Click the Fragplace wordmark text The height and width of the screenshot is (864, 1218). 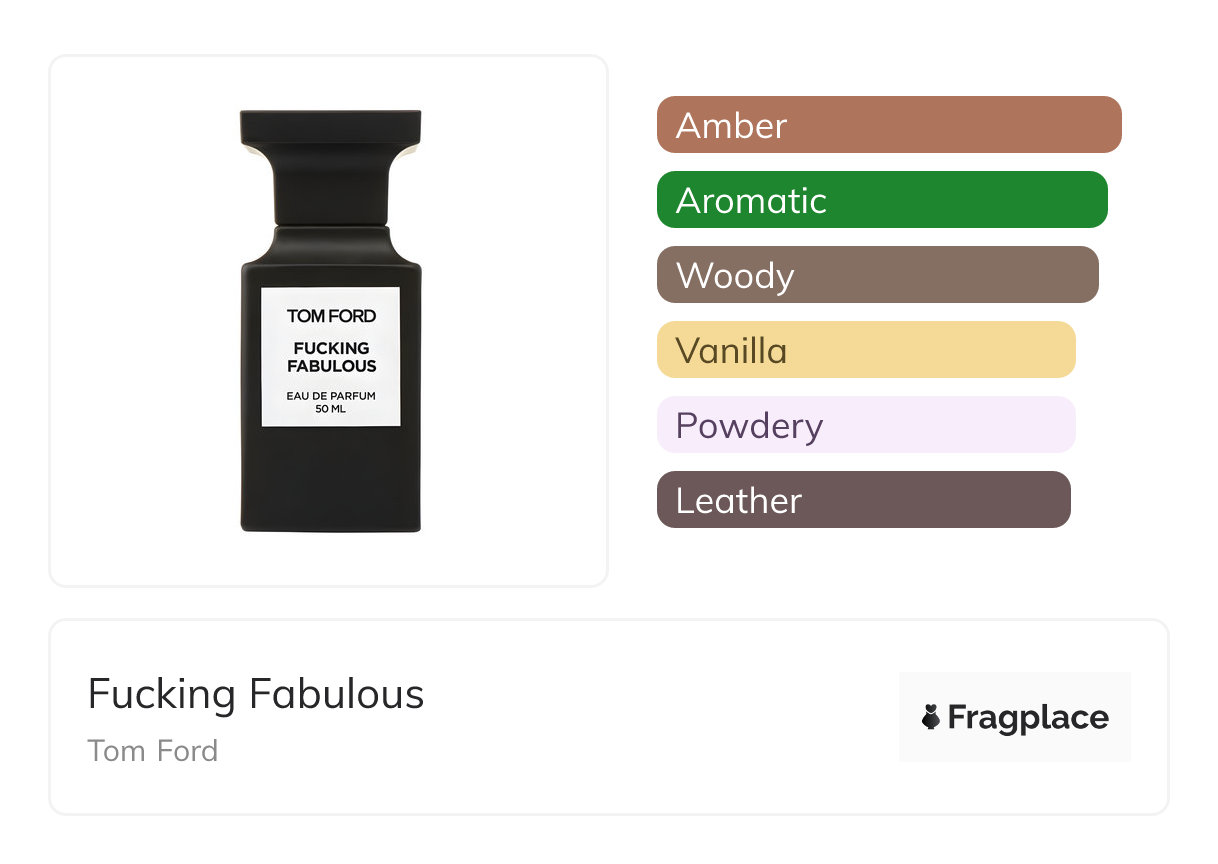[x=1028, y=717]
